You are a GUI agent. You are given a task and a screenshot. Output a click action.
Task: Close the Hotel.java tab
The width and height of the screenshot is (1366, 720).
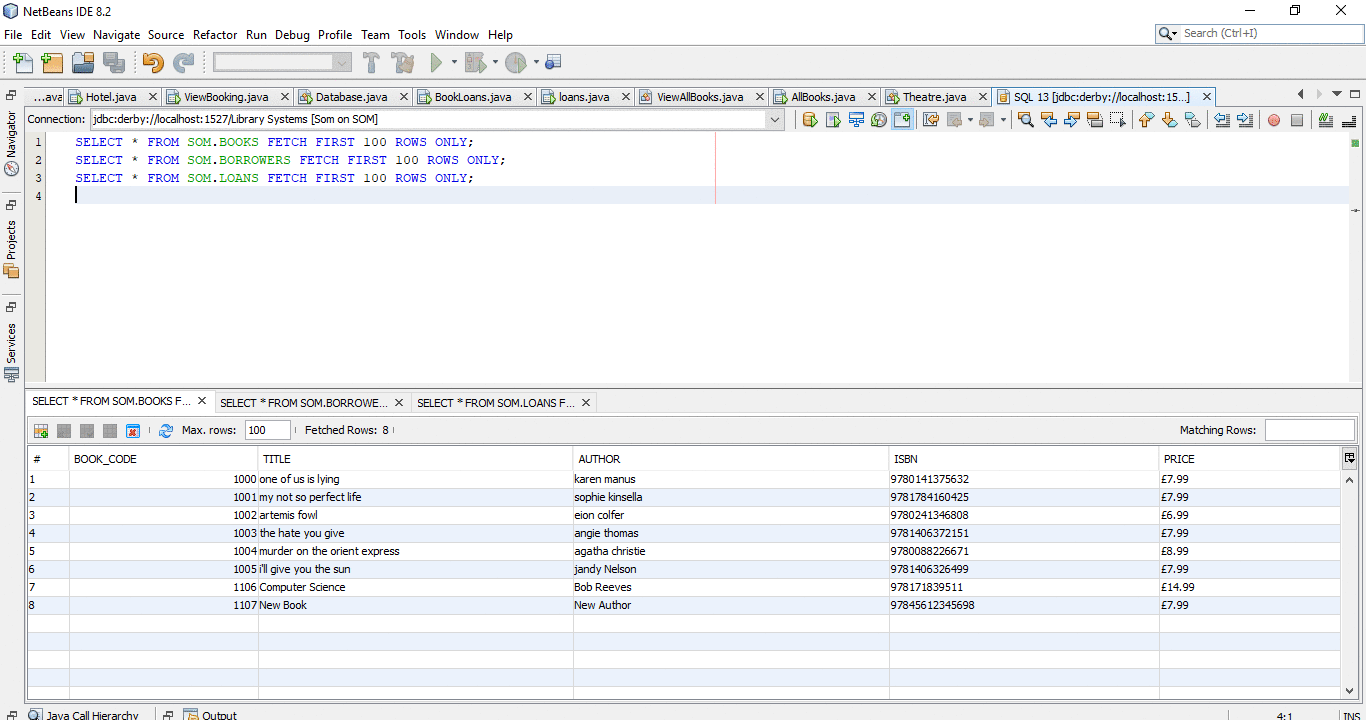pos(153,97)
